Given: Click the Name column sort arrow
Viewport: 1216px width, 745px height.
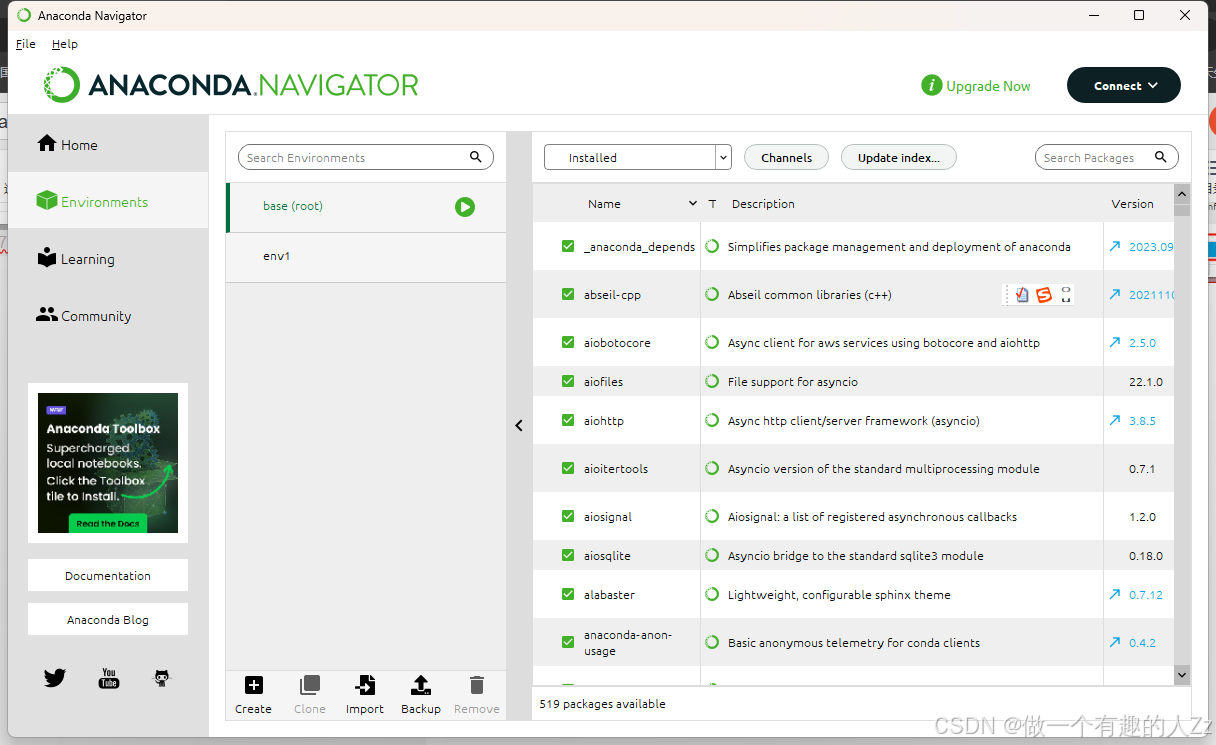Looking at the screenshot, I should 692,203.
